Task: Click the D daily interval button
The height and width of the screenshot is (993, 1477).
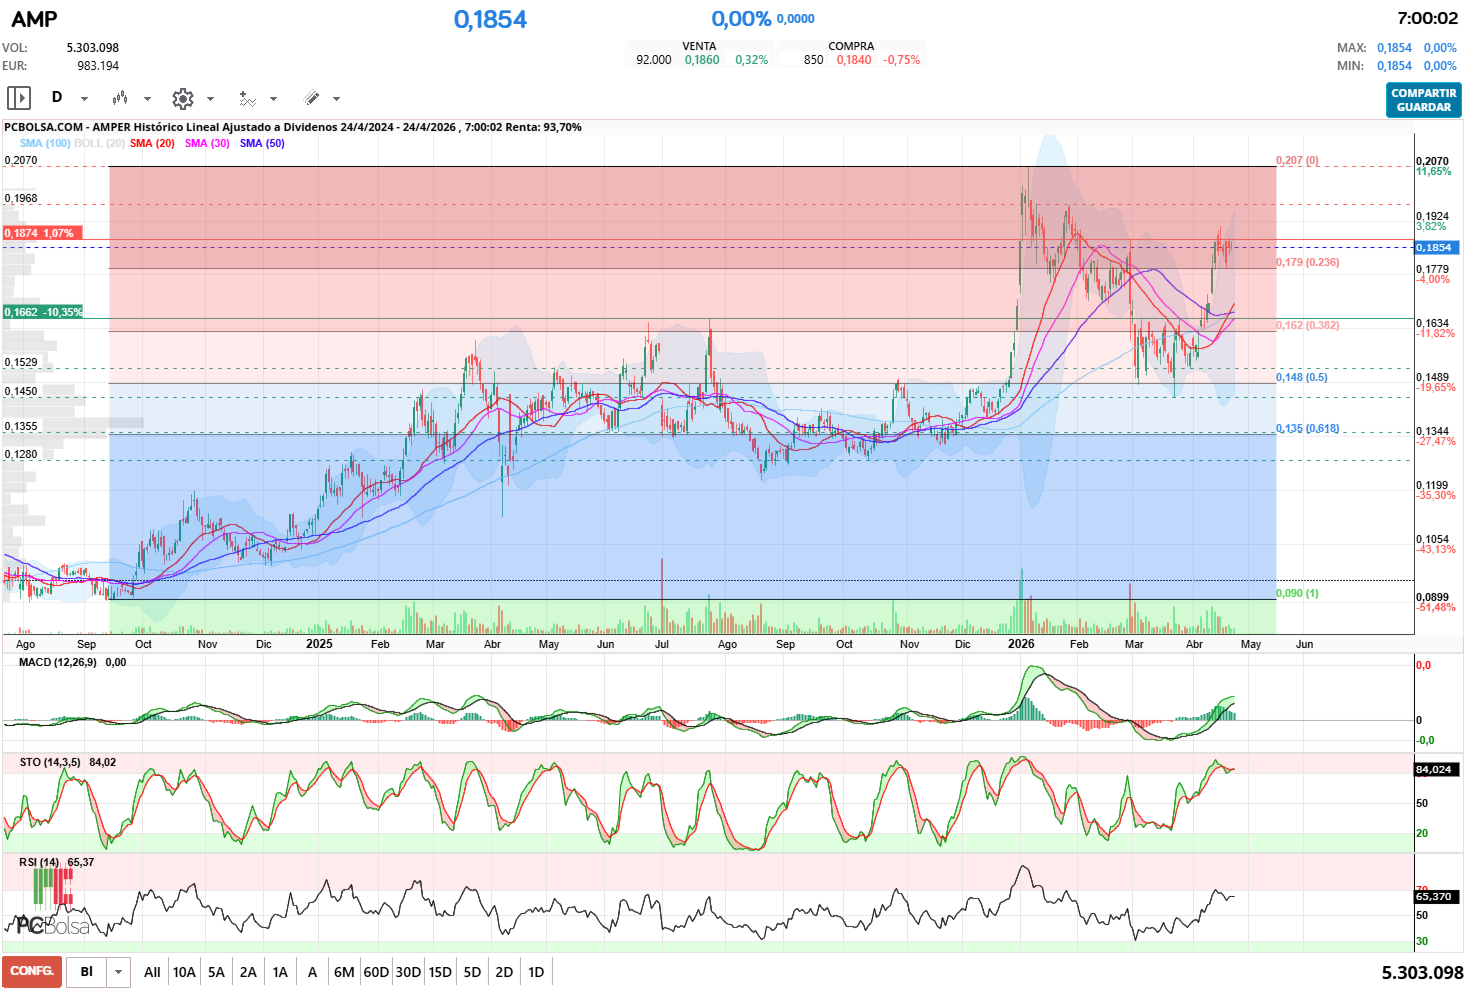Action: pyautogui.click(x=57, y=97)
